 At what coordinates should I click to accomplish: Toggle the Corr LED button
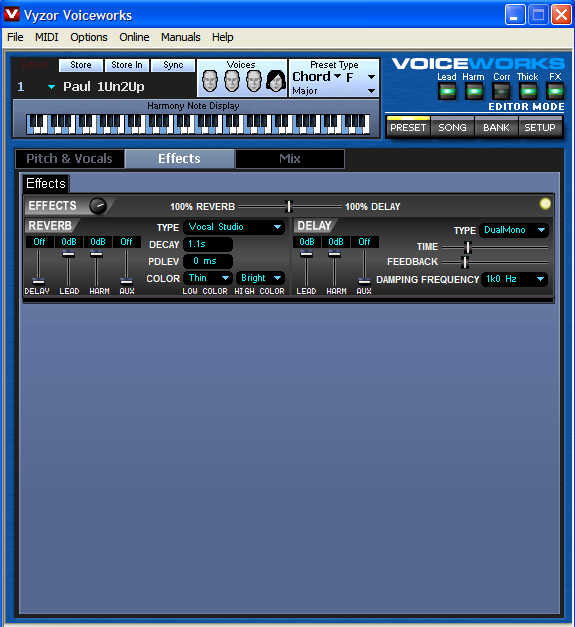click(501, 92)
